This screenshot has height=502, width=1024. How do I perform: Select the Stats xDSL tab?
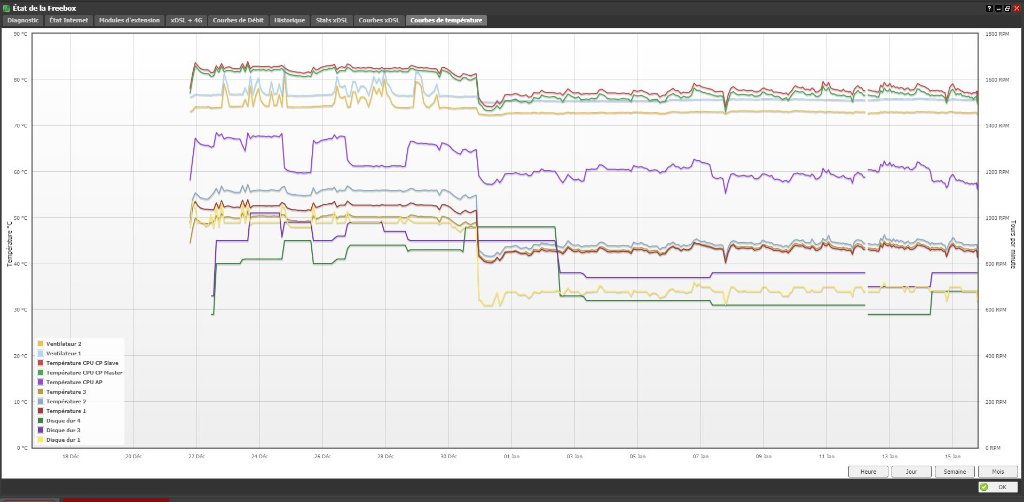tap(332, 20)
